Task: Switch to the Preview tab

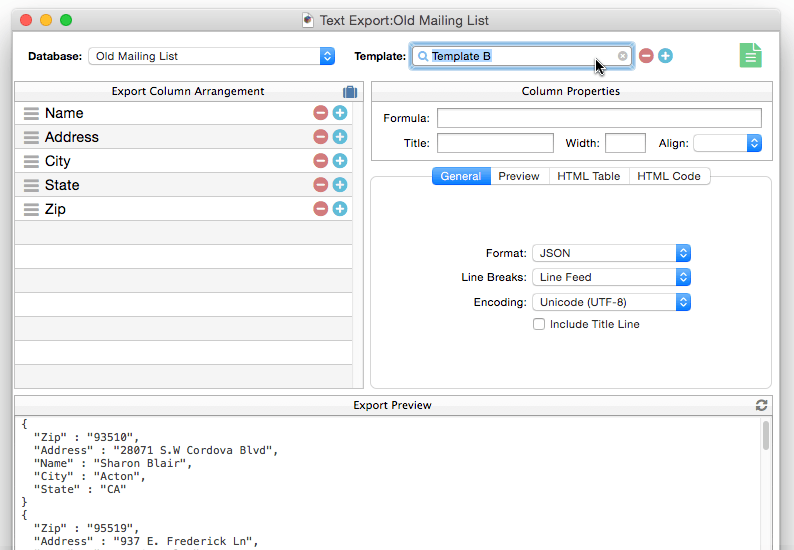Action: click(519, 176)
